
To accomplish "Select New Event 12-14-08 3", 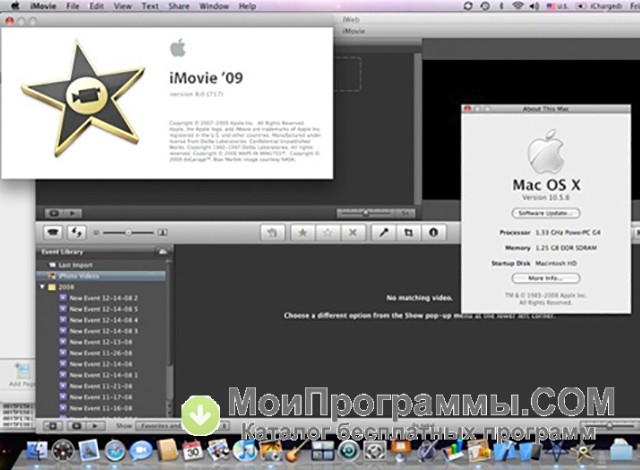I will [102, 331].
